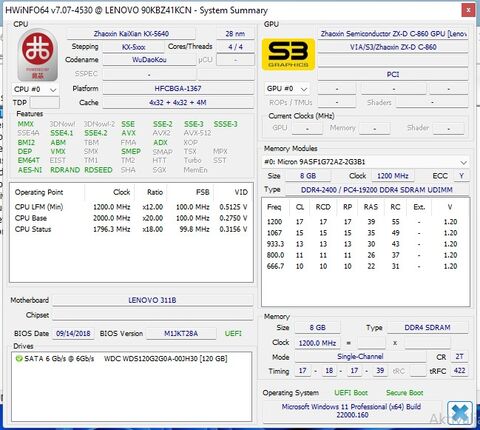The image size is (480, 430).
Task: Click the CPU Base operating point row
Action: [131, 218]
